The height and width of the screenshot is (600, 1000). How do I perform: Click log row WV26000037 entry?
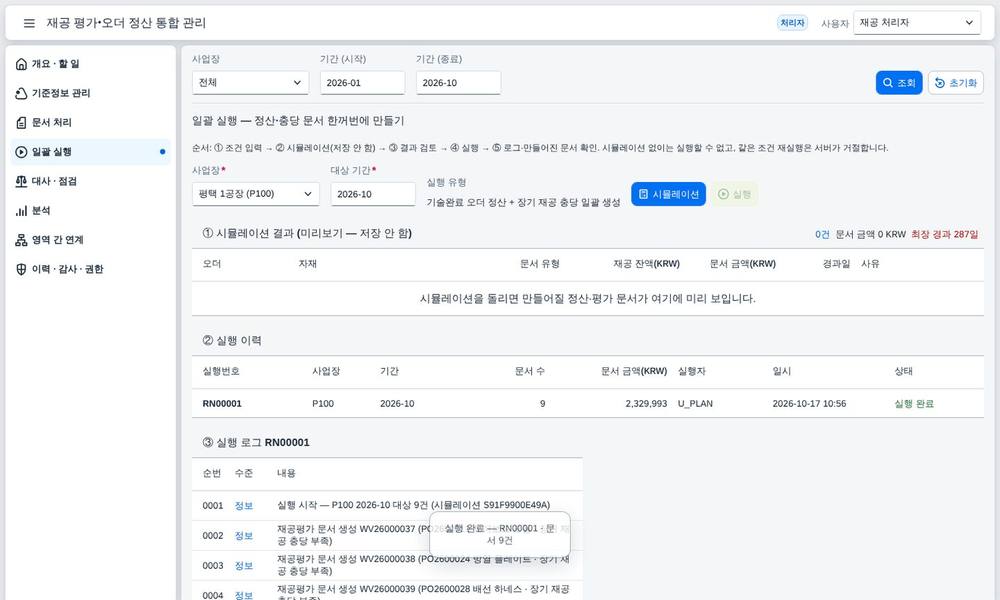click(x=423, y=535)
